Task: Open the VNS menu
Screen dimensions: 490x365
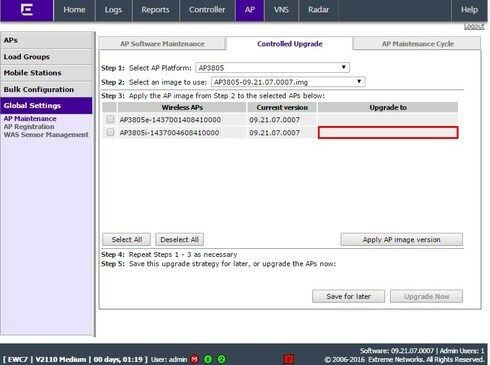Action: [x=281, y=10]
